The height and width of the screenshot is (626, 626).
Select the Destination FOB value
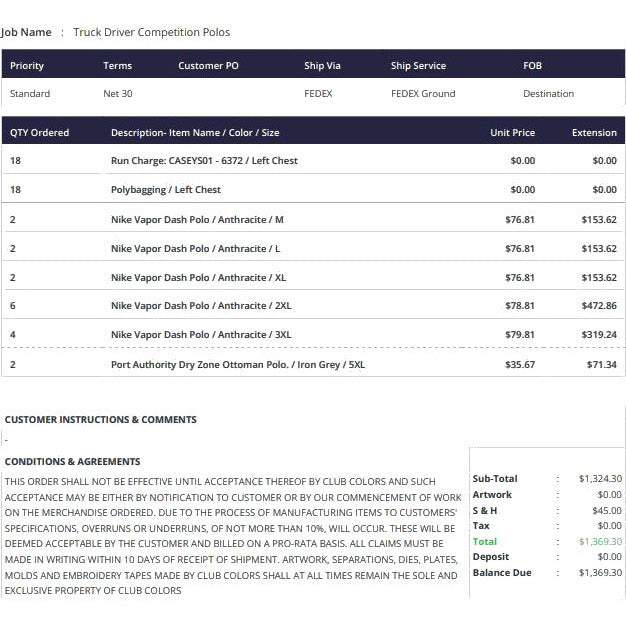pos(549,93)
